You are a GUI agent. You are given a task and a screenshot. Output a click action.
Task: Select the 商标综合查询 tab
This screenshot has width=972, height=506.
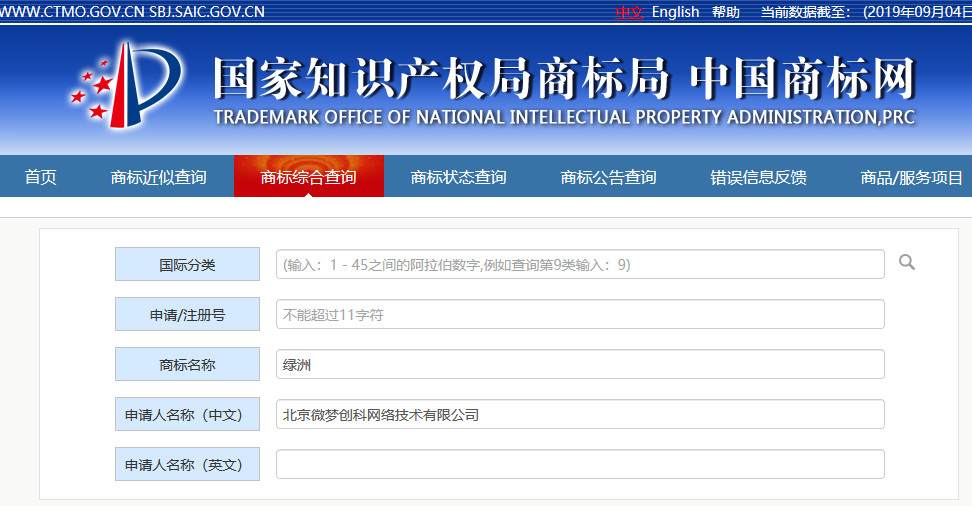coord(309,177)
